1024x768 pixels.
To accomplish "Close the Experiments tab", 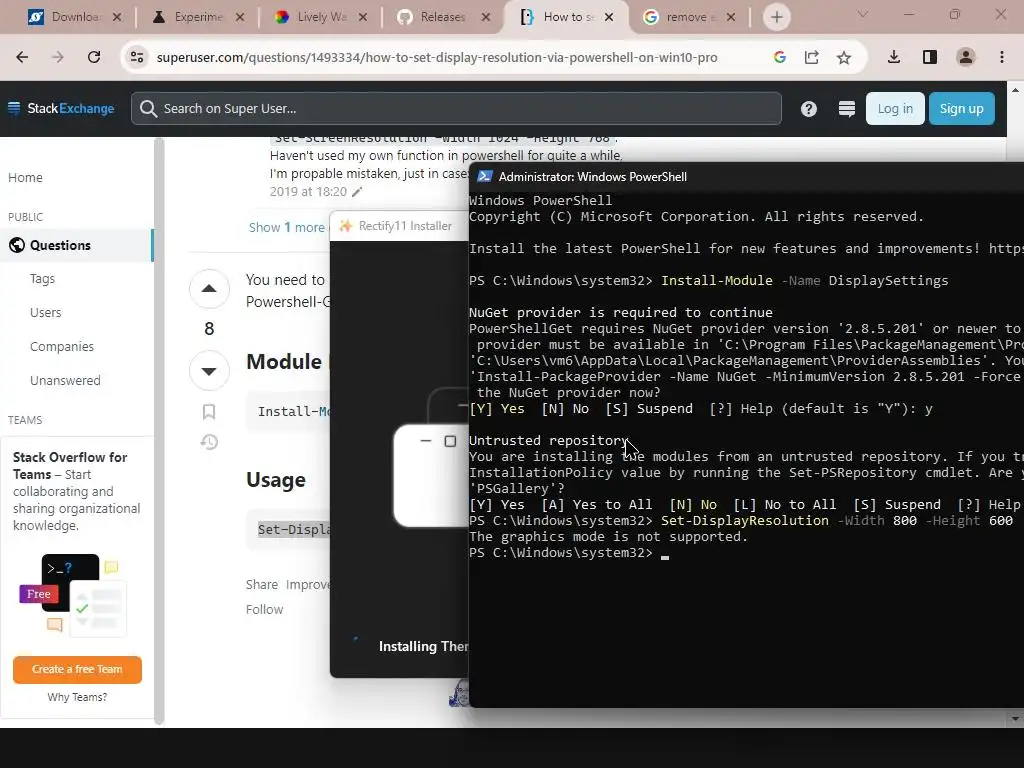I will pos(240,17).
